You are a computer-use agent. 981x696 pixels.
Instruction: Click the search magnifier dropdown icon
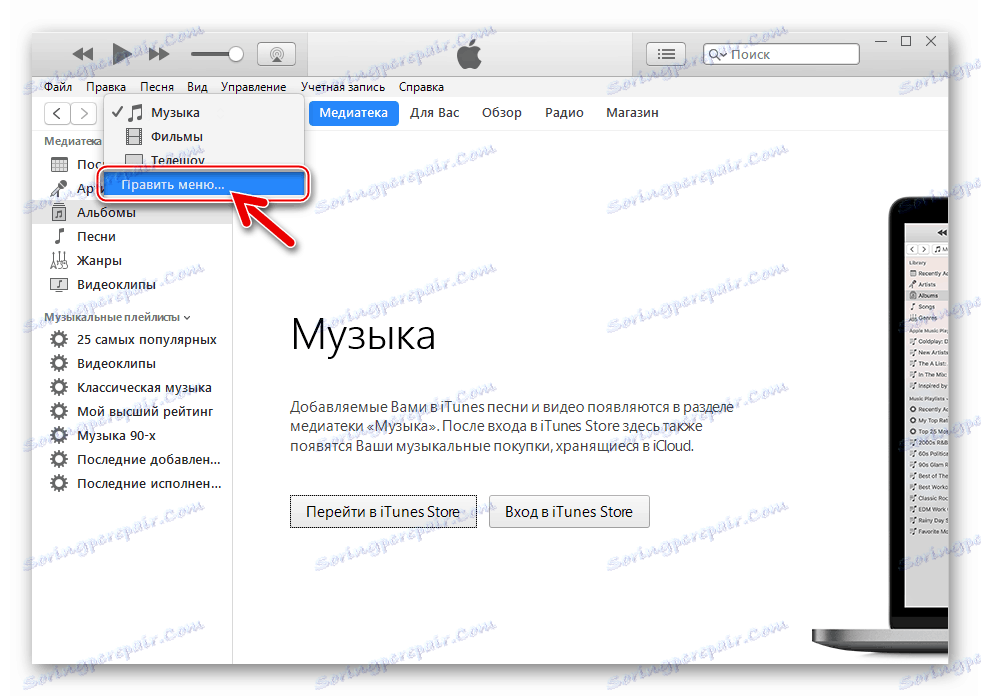pos(716,54)
